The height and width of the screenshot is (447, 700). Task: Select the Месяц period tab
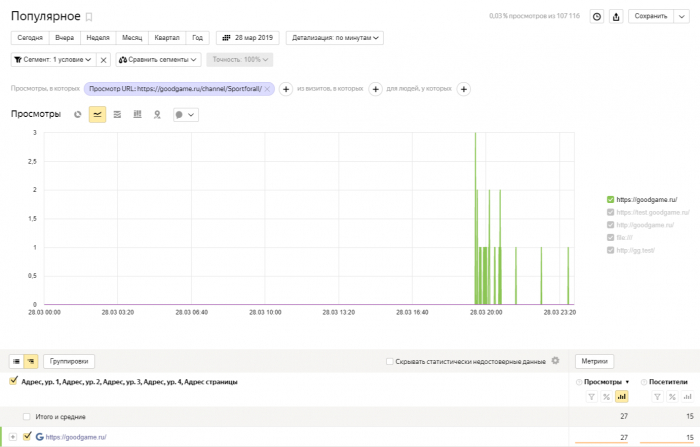click(x=132, y=38)
